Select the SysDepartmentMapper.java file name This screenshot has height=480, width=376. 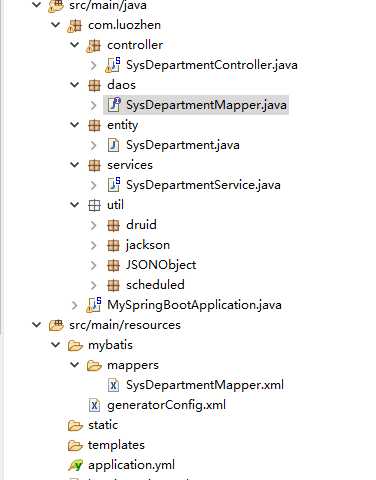pos(206,105)
